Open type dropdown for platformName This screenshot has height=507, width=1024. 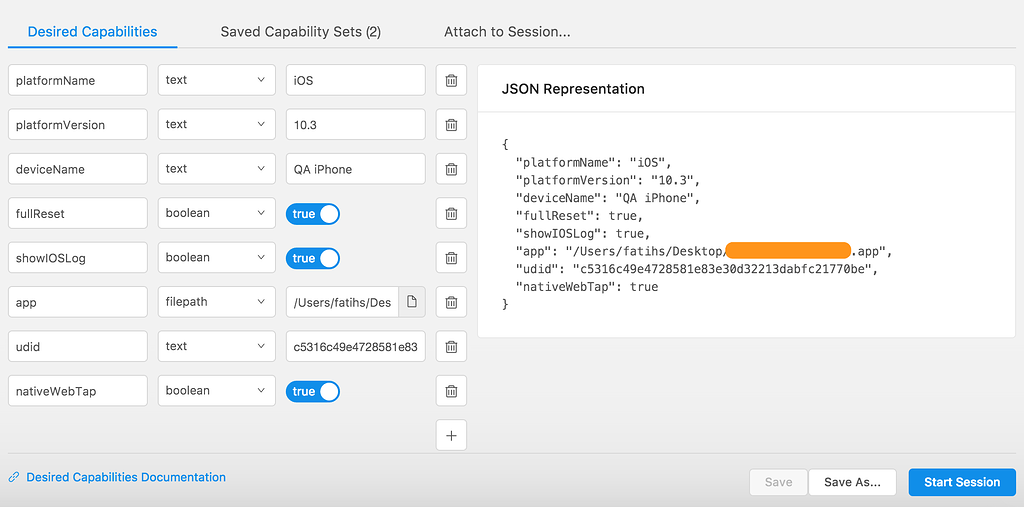coord(216,80)
